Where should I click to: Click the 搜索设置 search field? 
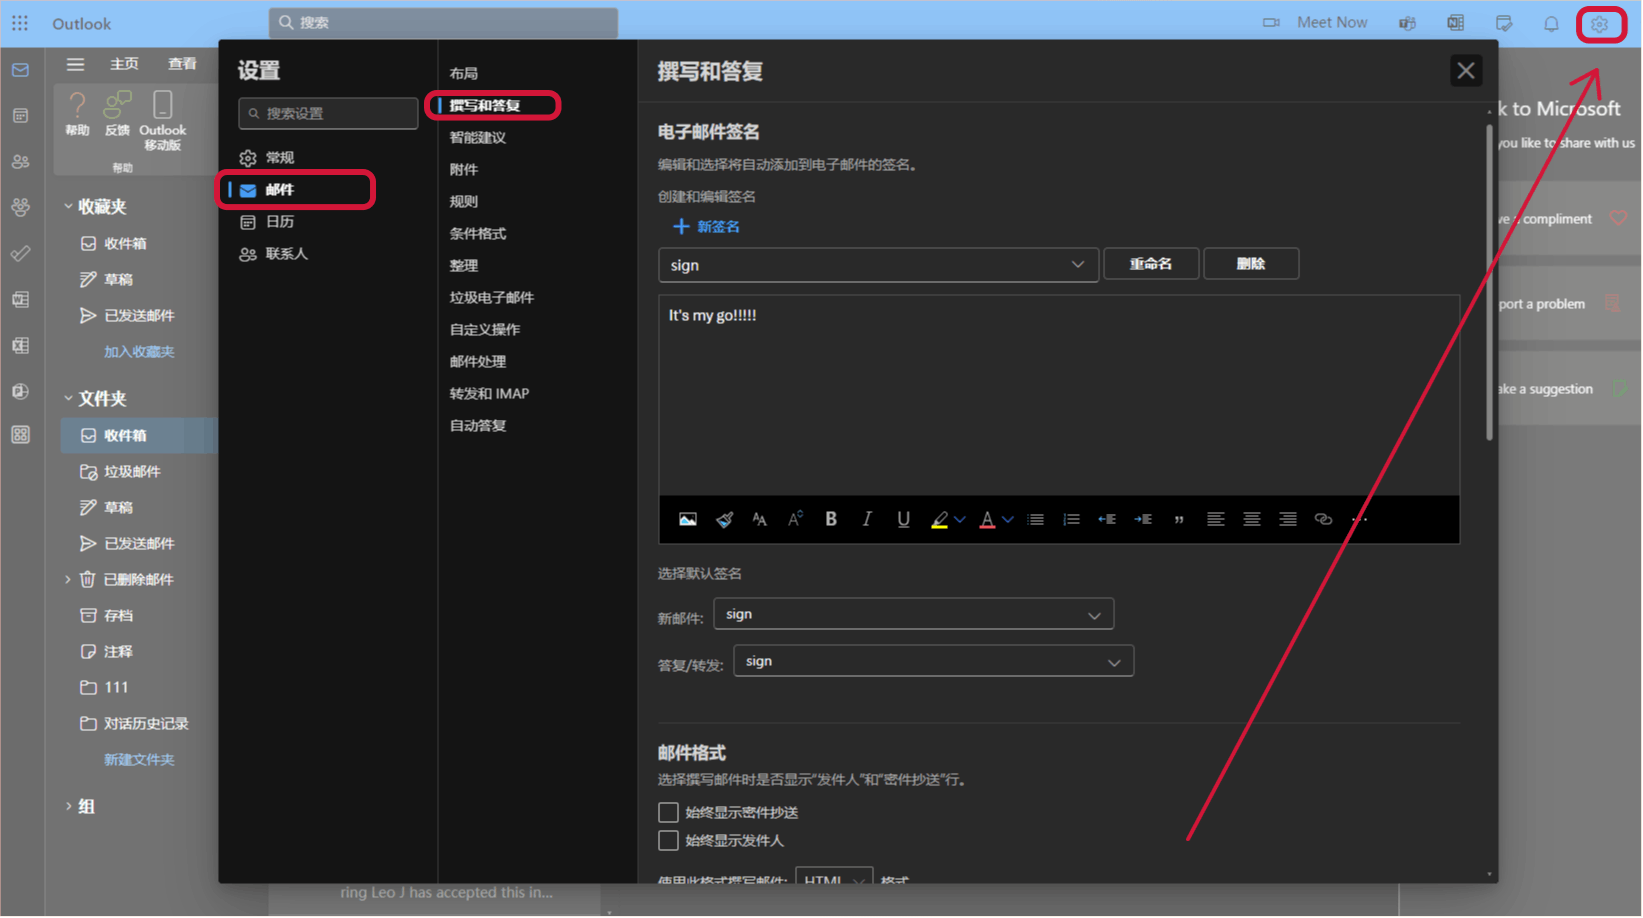[328, 114]
